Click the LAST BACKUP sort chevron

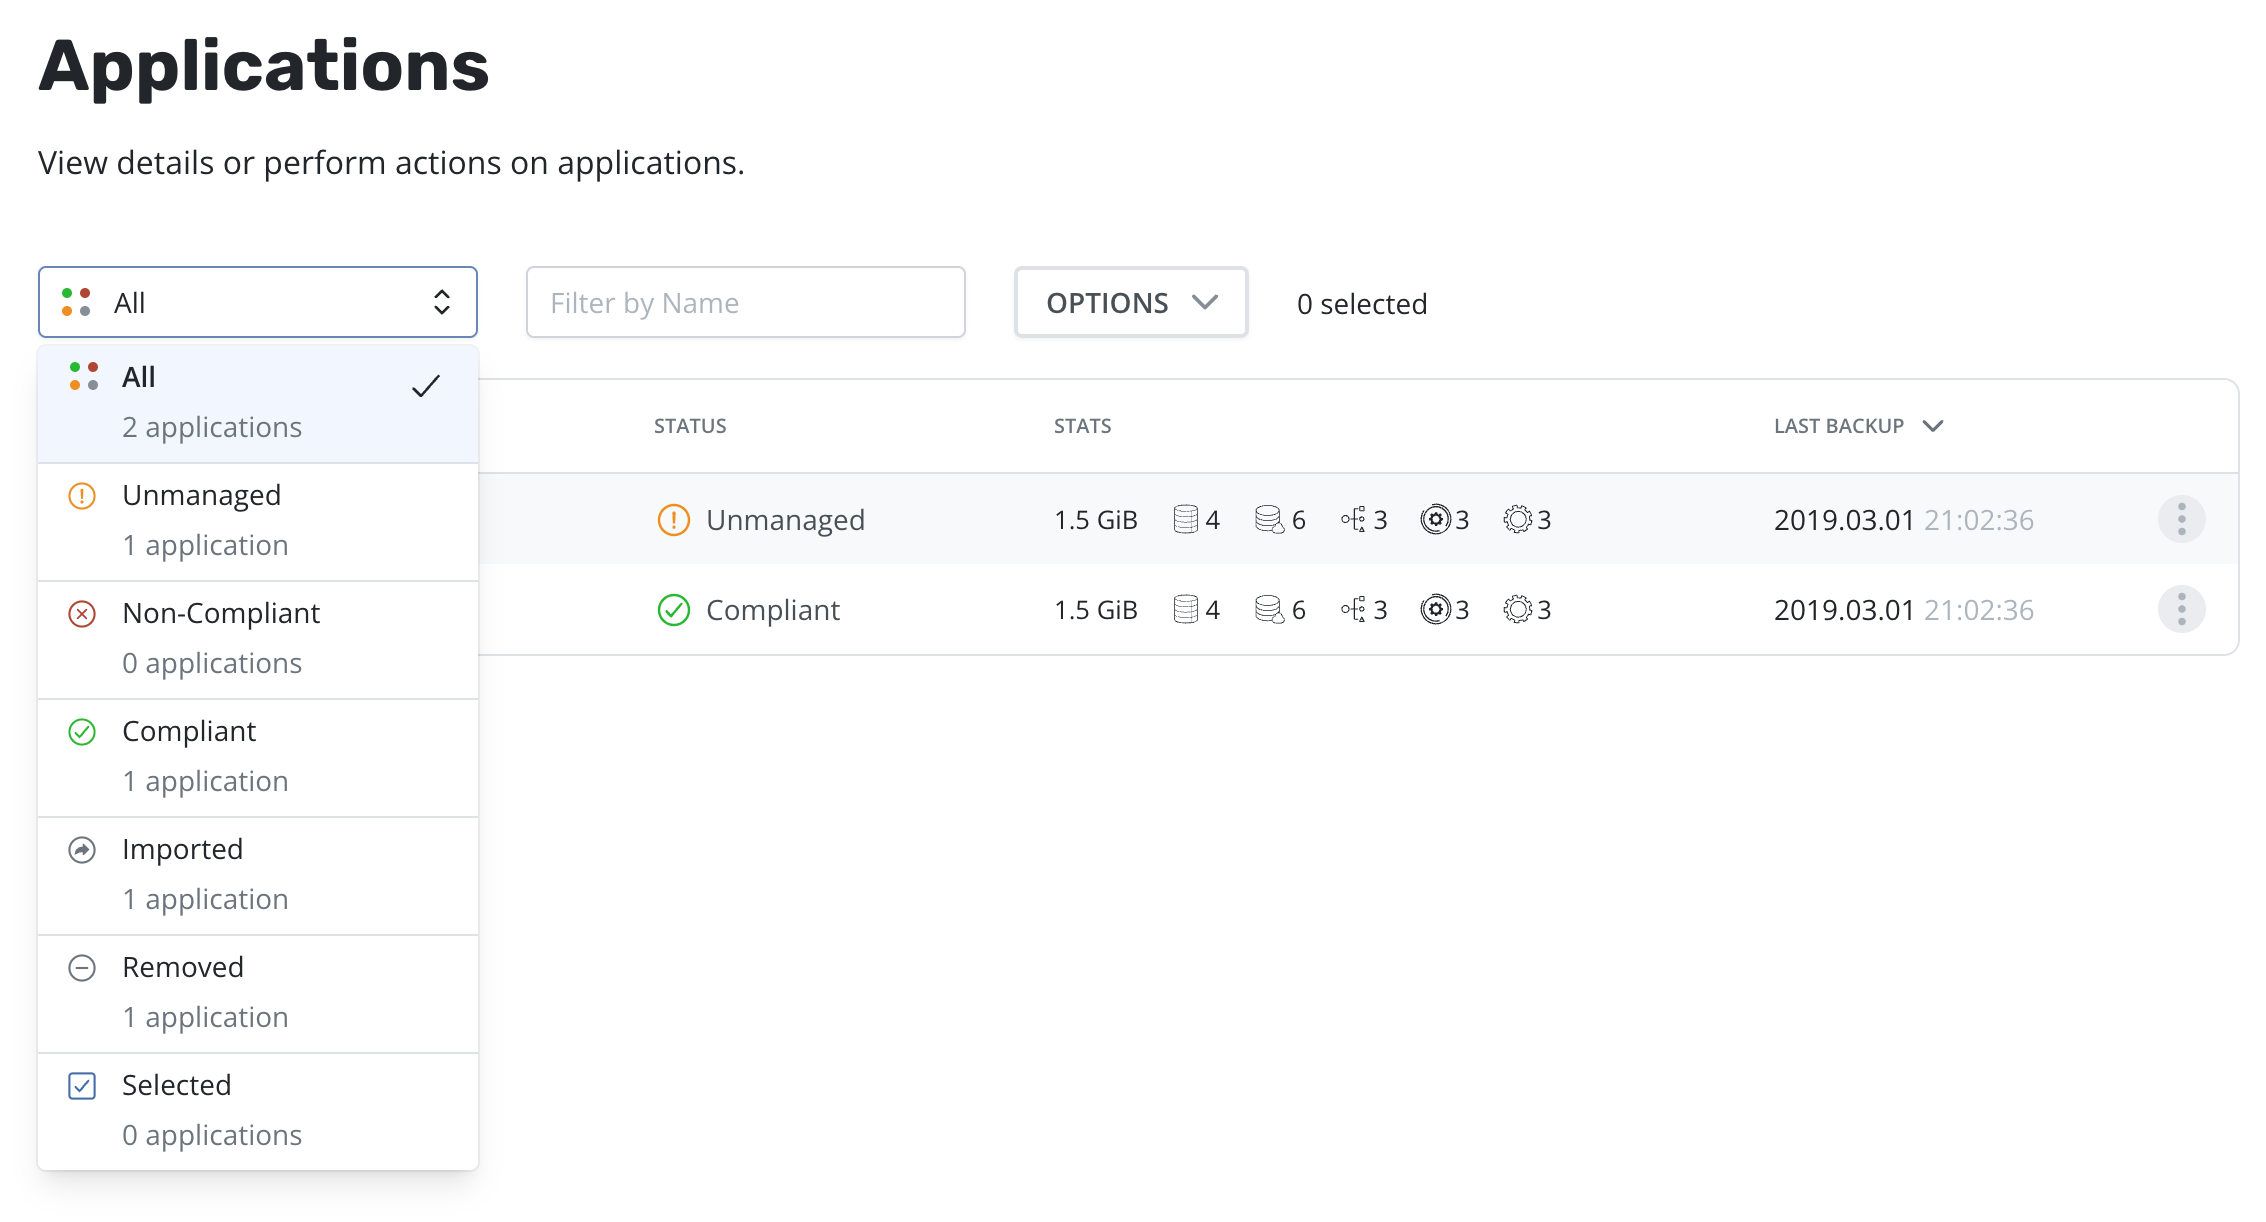click(1933, 426)
